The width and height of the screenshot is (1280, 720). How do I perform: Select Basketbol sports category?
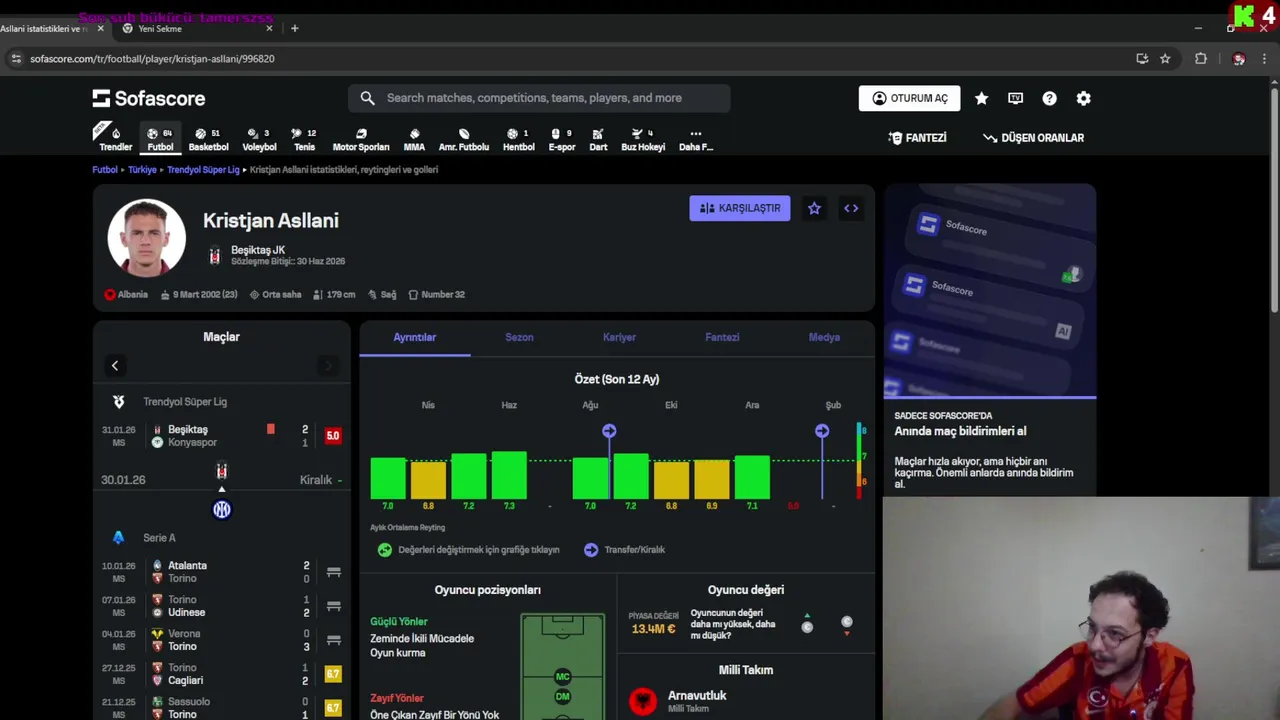[208, 139]
